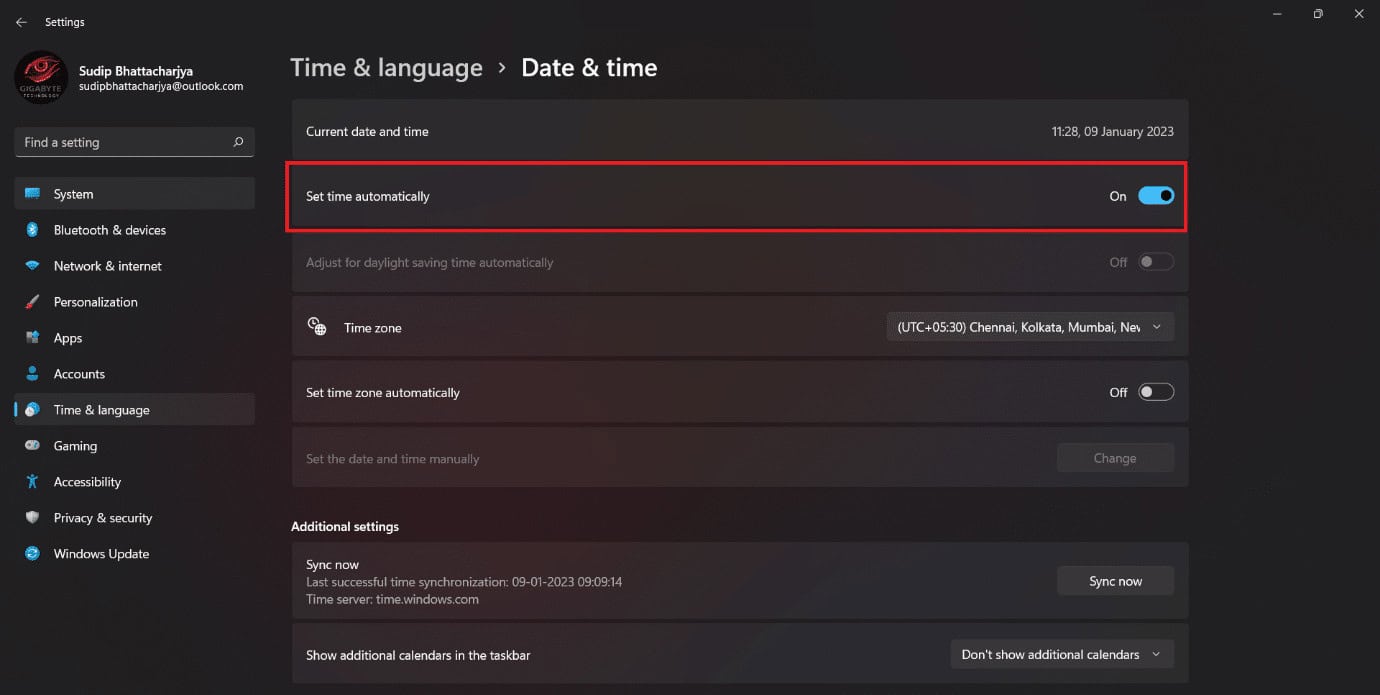Click the back arrow in title bar
Viewport: 1380px width, 695px height.
point(21,22)
